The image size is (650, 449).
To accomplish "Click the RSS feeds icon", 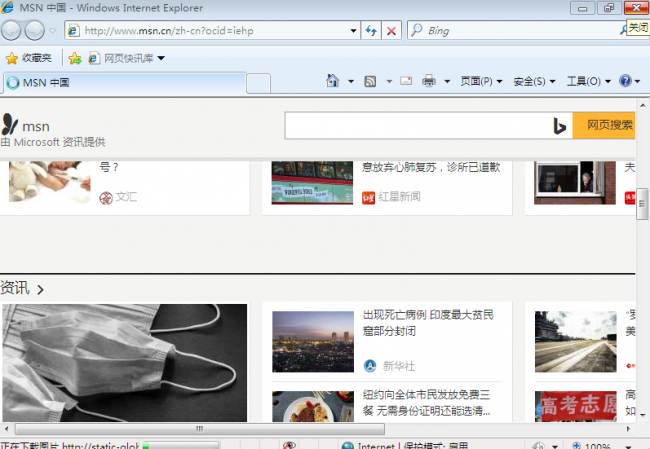I will click(370, 81).
